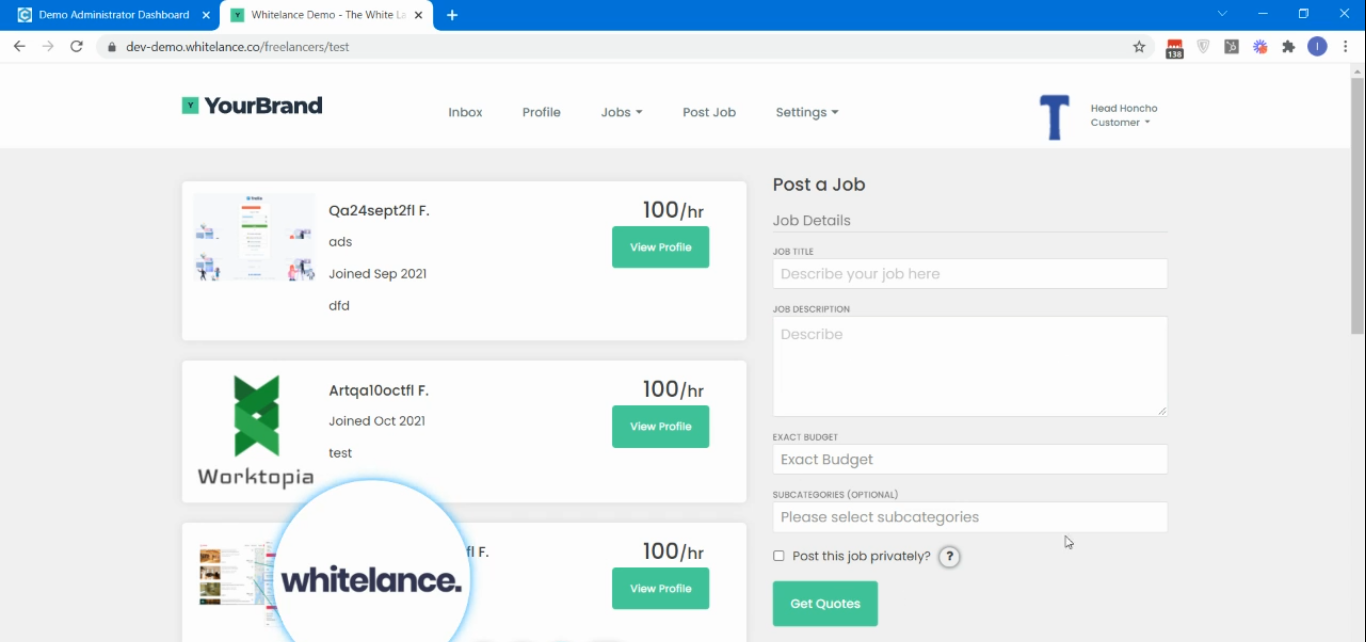Screen dimensions: 1366x642
Task: Click the 100/hr rate for Qa24sept2fl F.
Action: coord(673,210)
